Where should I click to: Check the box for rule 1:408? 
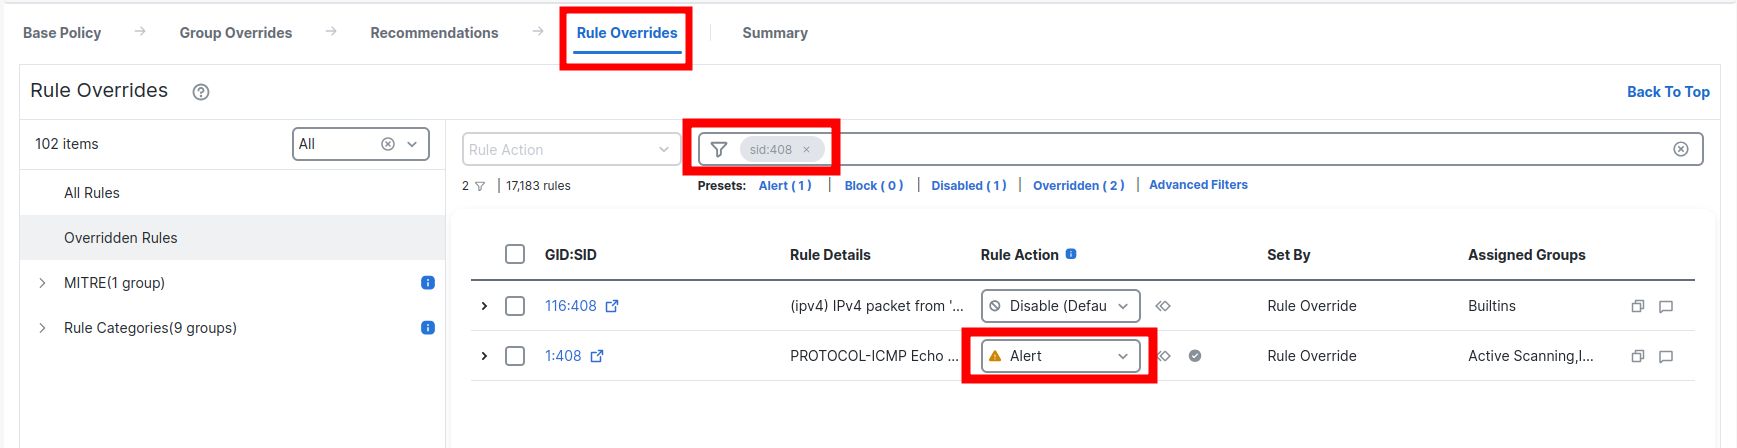[x=515, y=356]
